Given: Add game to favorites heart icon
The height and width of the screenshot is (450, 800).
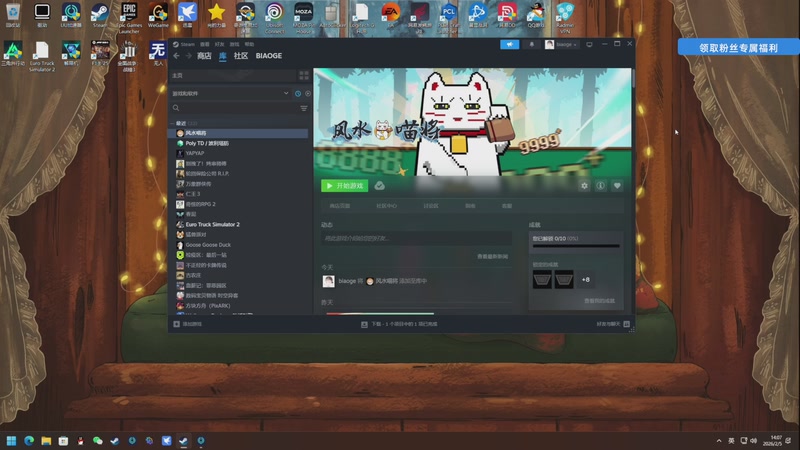Looking at the screenshot, I should tap(617, 186).
